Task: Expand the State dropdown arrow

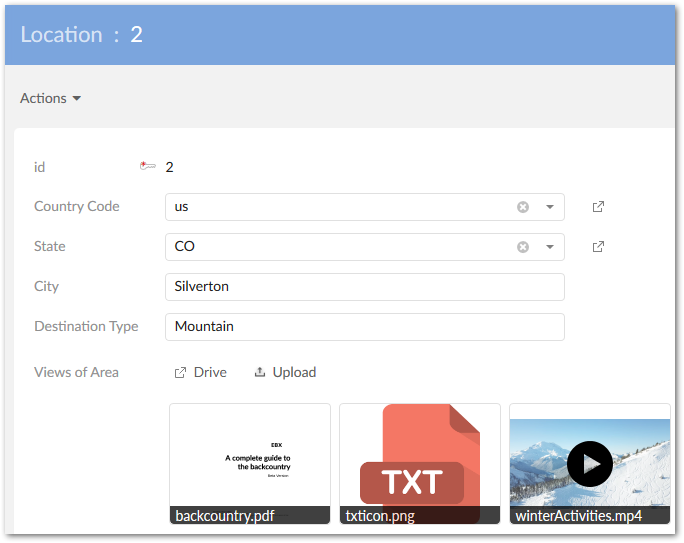Action: click(550, 247)
